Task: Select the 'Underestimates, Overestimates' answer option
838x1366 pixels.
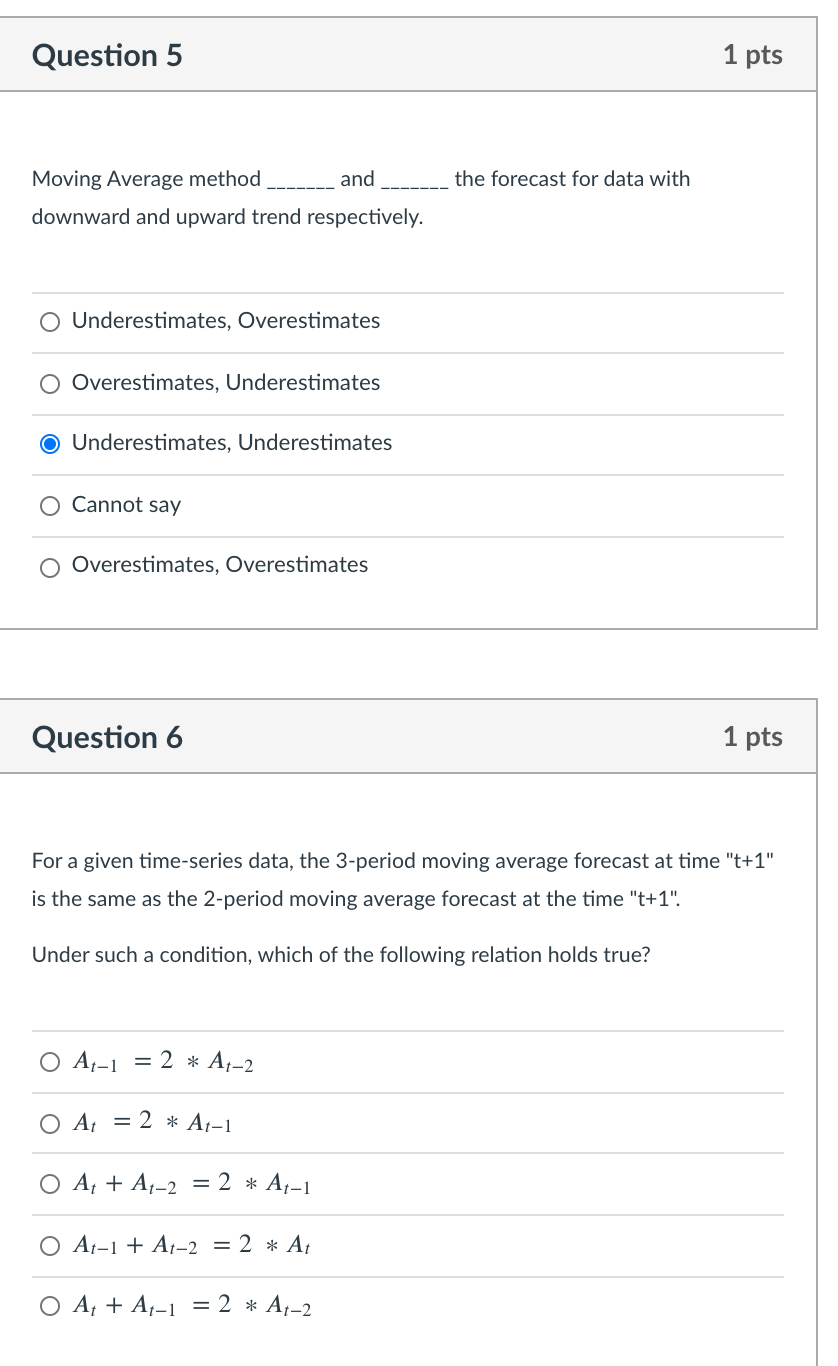Action: [x=50, y=321]
